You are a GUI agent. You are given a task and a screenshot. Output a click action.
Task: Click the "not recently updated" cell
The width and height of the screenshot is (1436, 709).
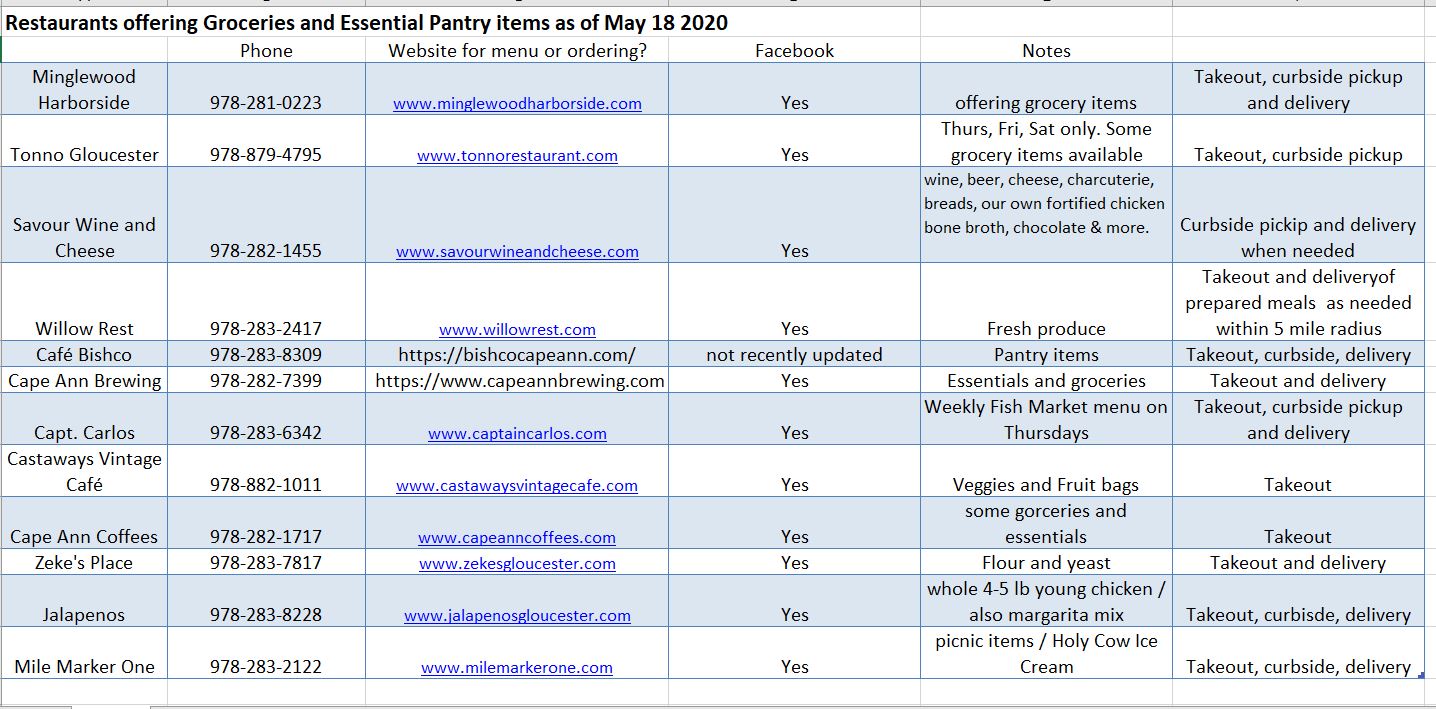pos(794,355)
